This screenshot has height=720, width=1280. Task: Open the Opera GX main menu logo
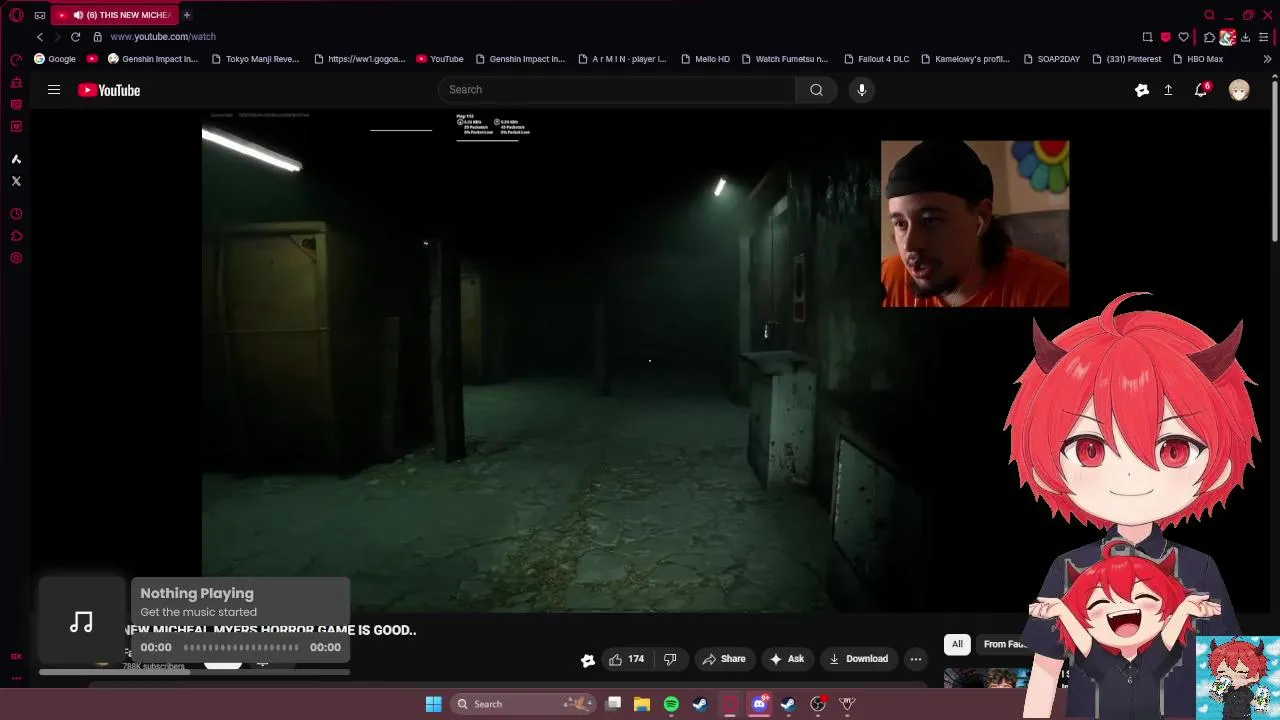[x=16, y=15]
